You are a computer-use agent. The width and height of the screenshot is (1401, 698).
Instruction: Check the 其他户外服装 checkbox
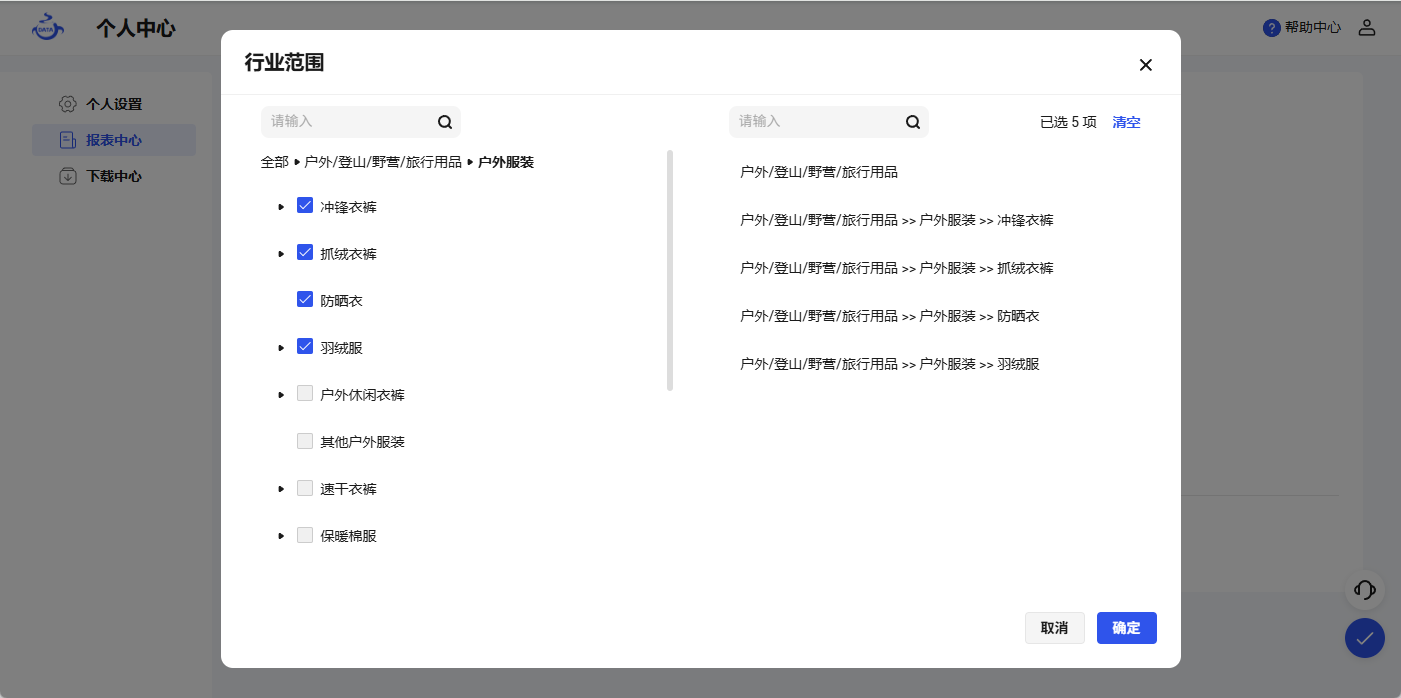click(305, 441)
